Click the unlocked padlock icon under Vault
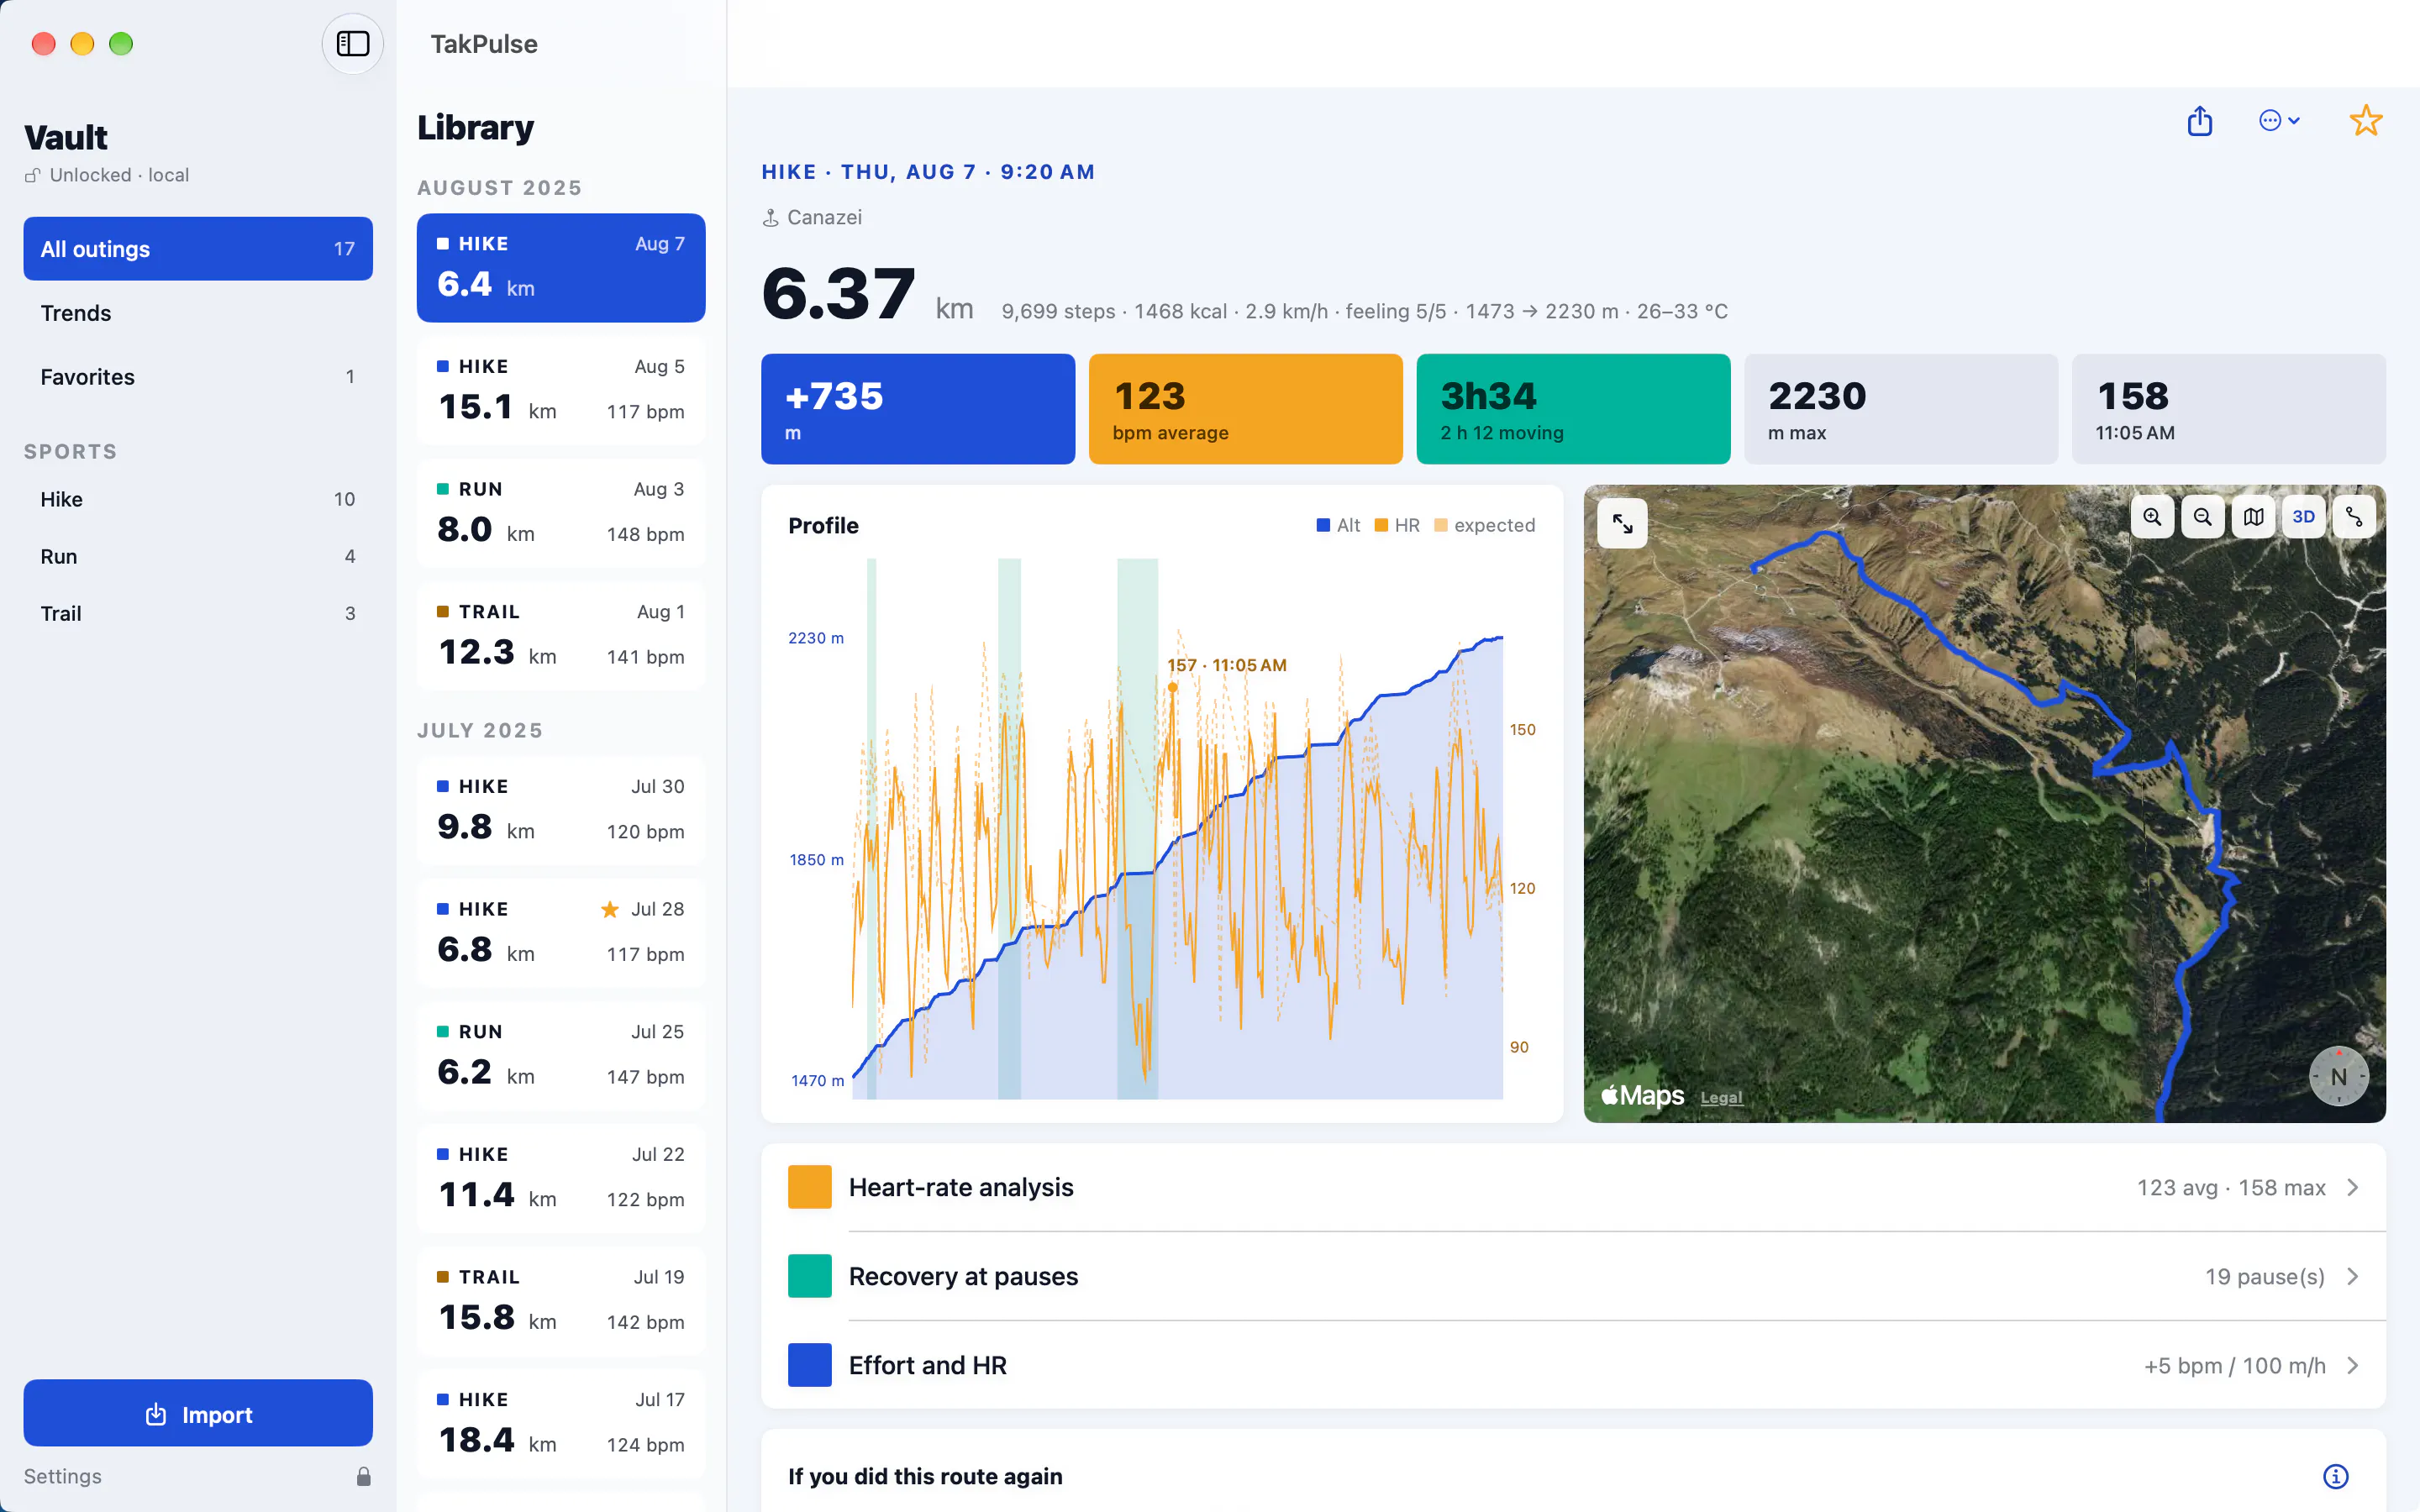The height and width of the screenshot is (1512, 2420). [33, 175]
